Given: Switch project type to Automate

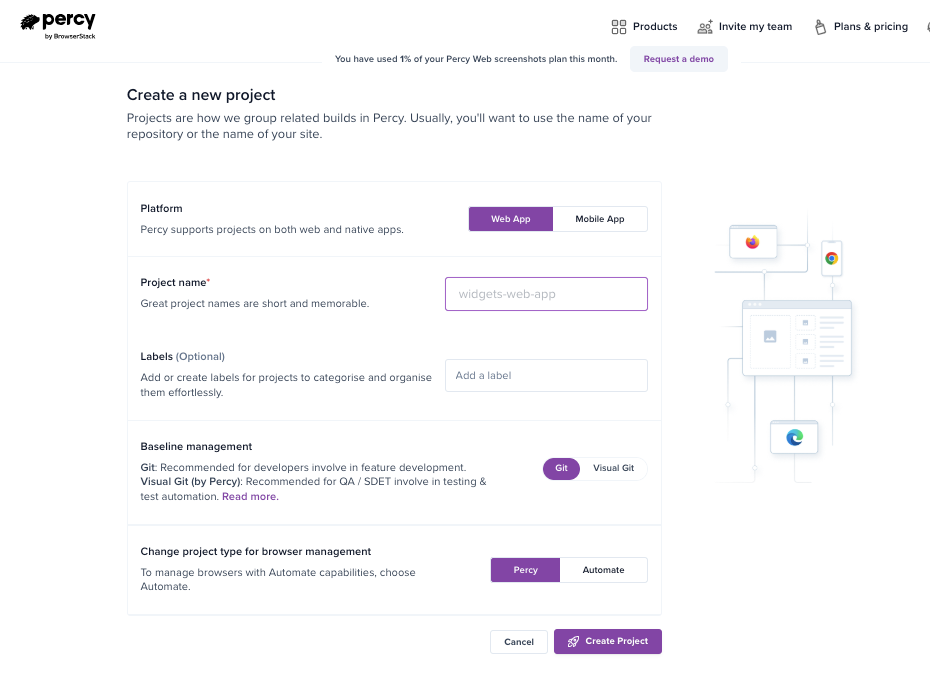Looking at the screenshot, I should (603, 570).
